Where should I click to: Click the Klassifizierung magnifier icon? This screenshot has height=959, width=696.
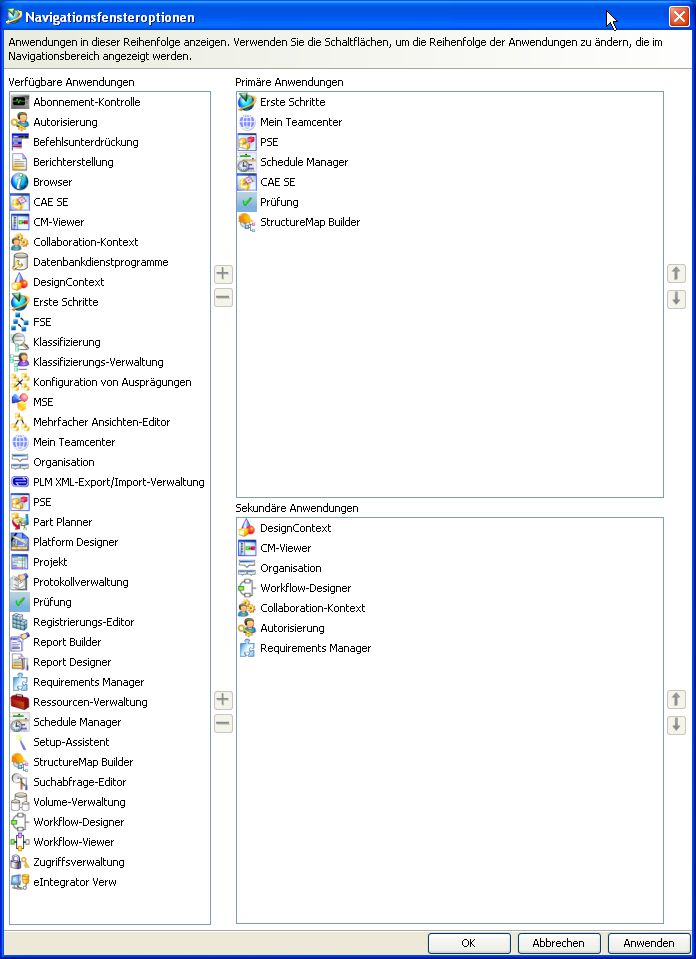pyautogui.click(x=20, y=342)
